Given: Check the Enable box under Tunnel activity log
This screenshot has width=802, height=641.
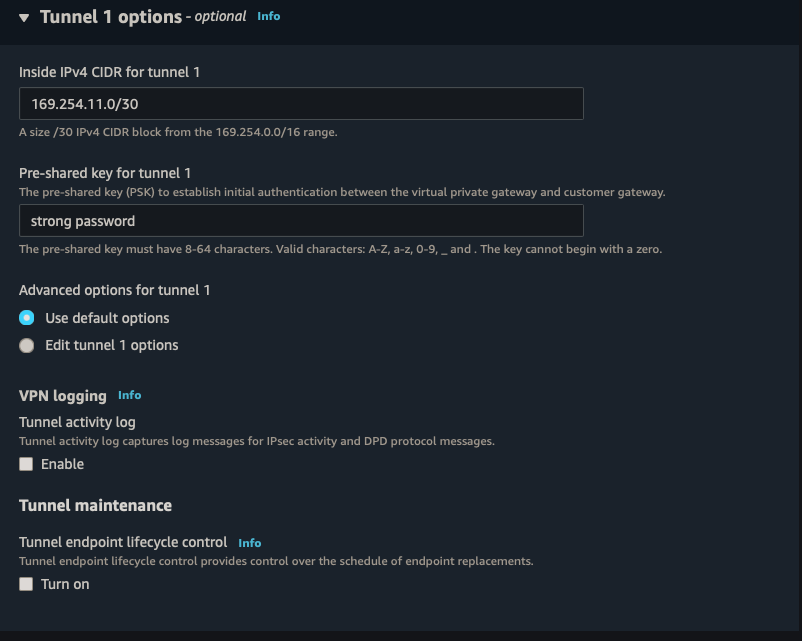Looking at the screenshot, I should pos(25,463).
